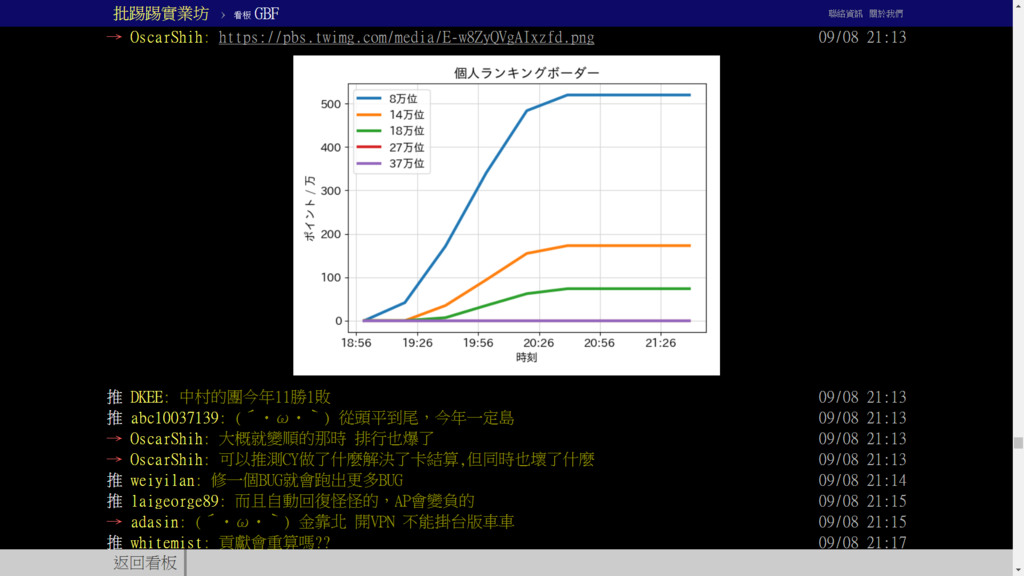This screenshot has width=1024, height=576.
Task: Open the 關於我們 link
Action: 886,14
